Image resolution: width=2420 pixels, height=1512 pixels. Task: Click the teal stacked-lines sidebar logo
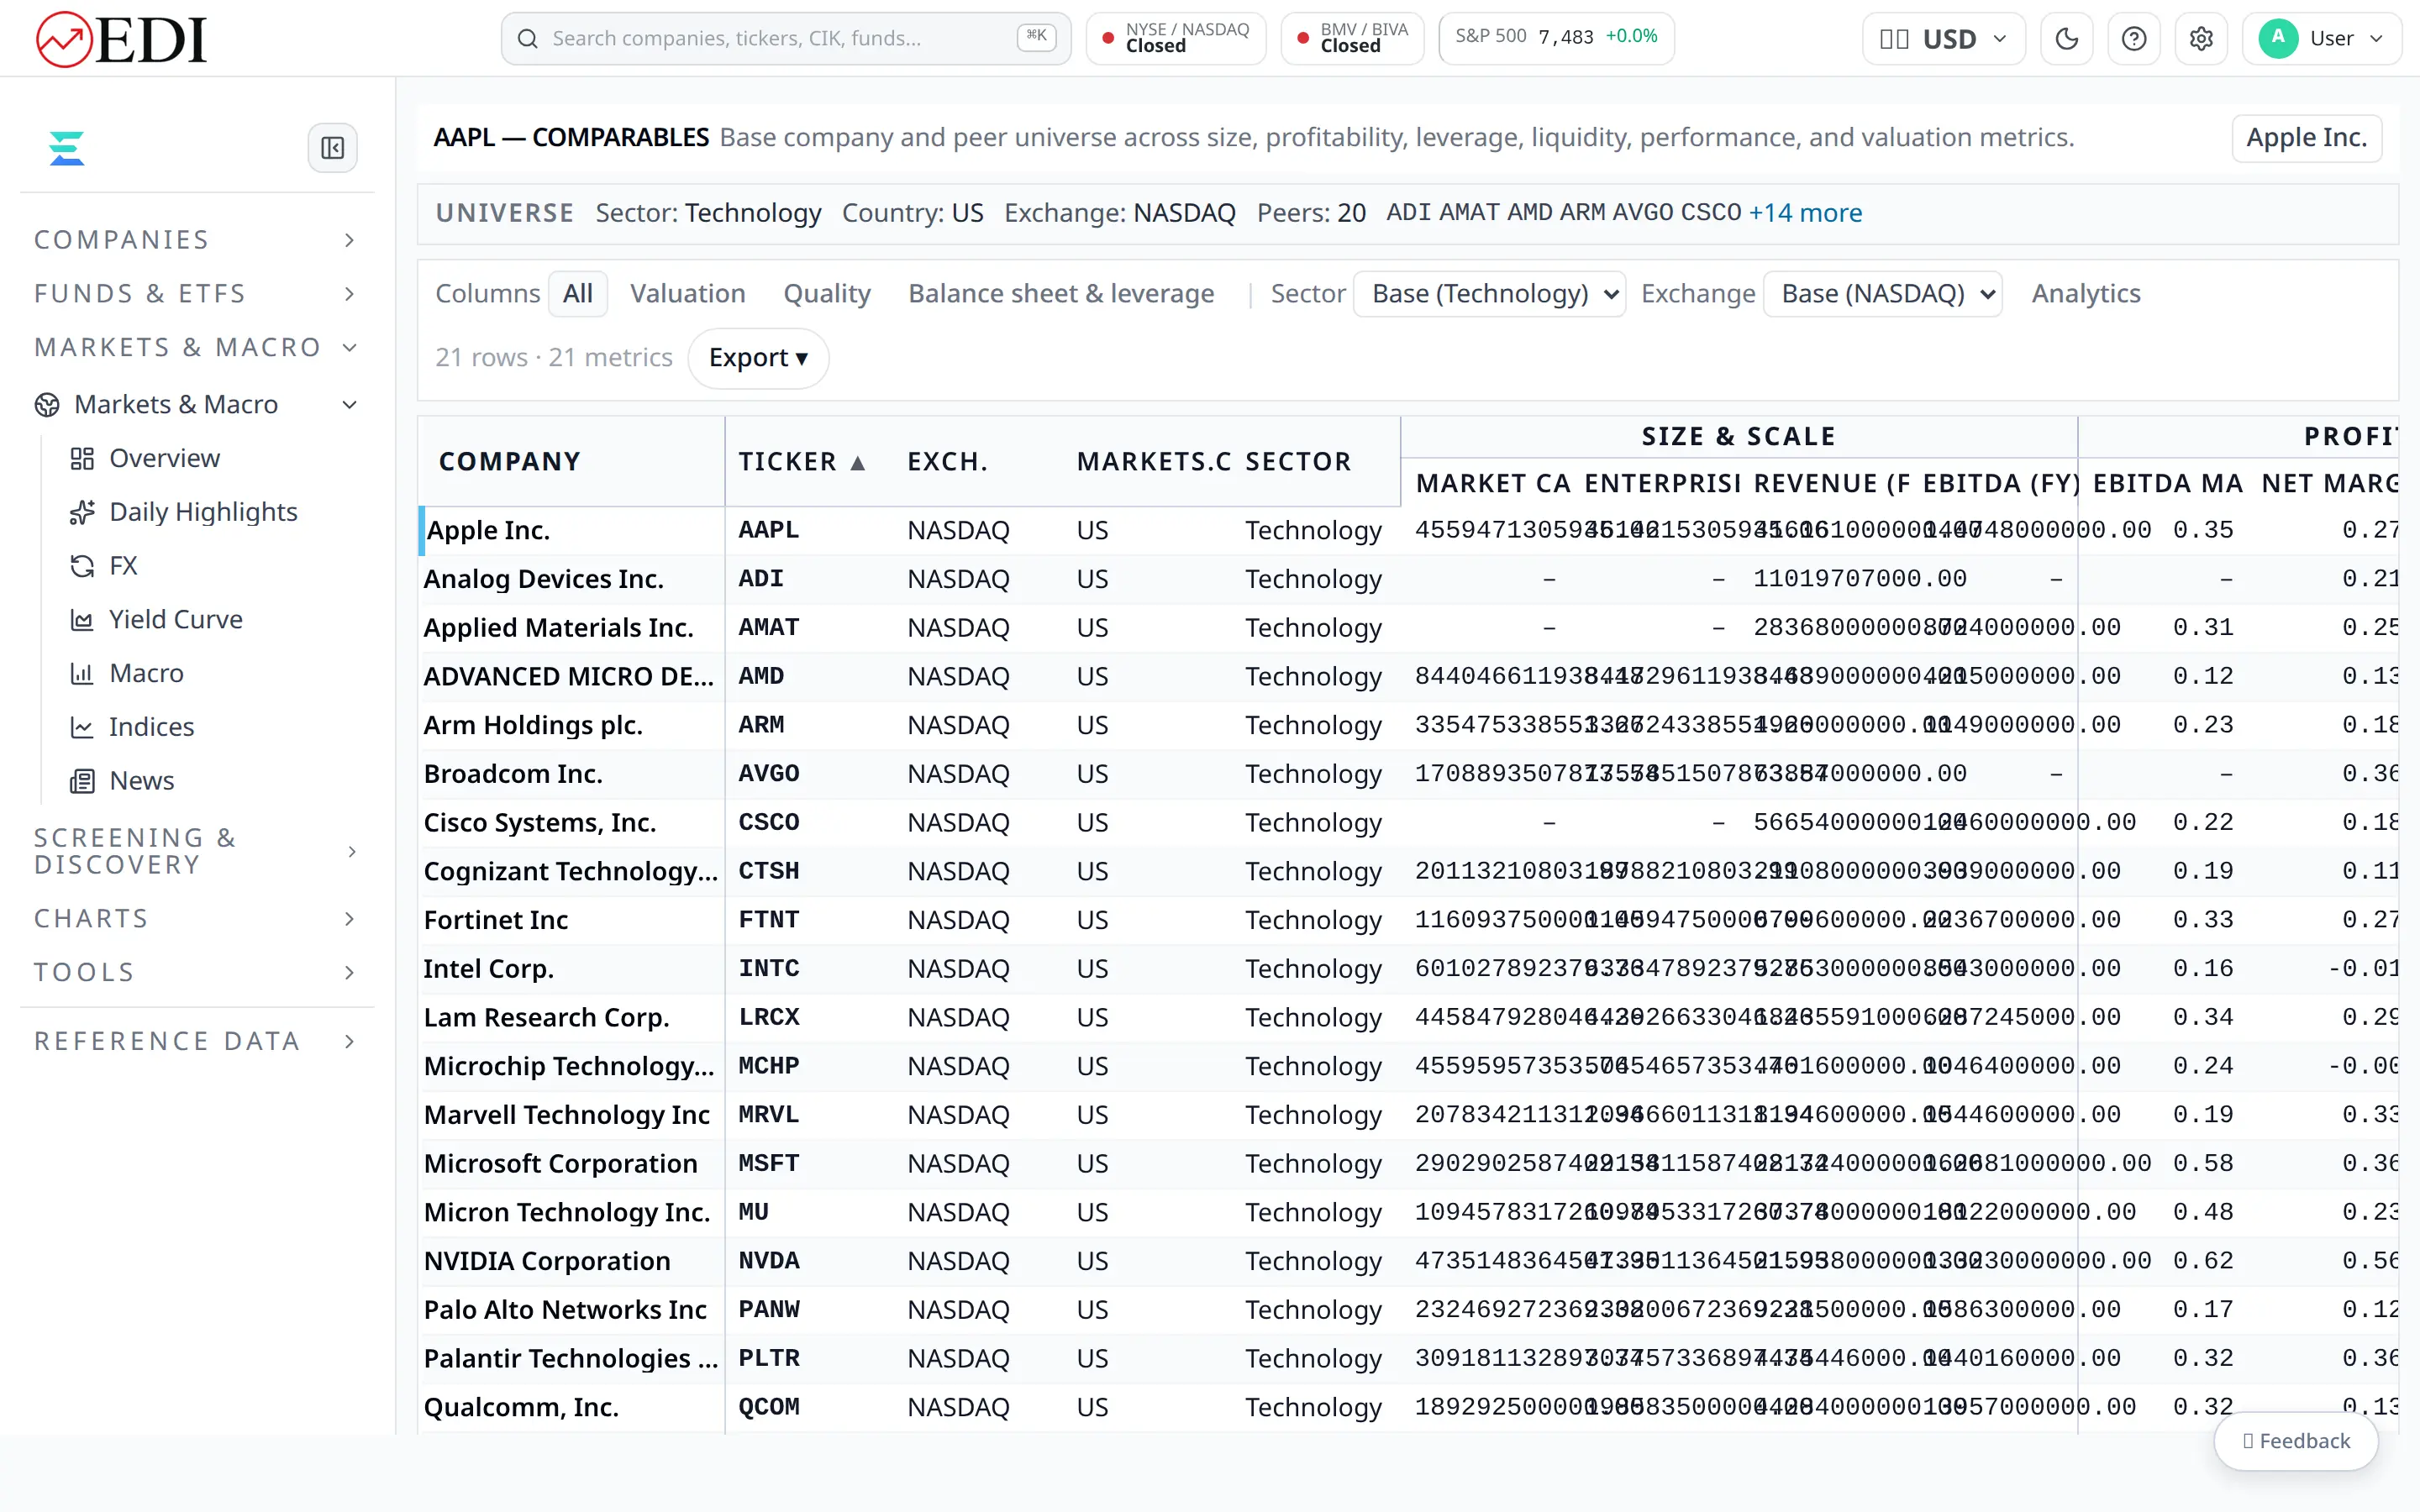(x=66, y=148)
